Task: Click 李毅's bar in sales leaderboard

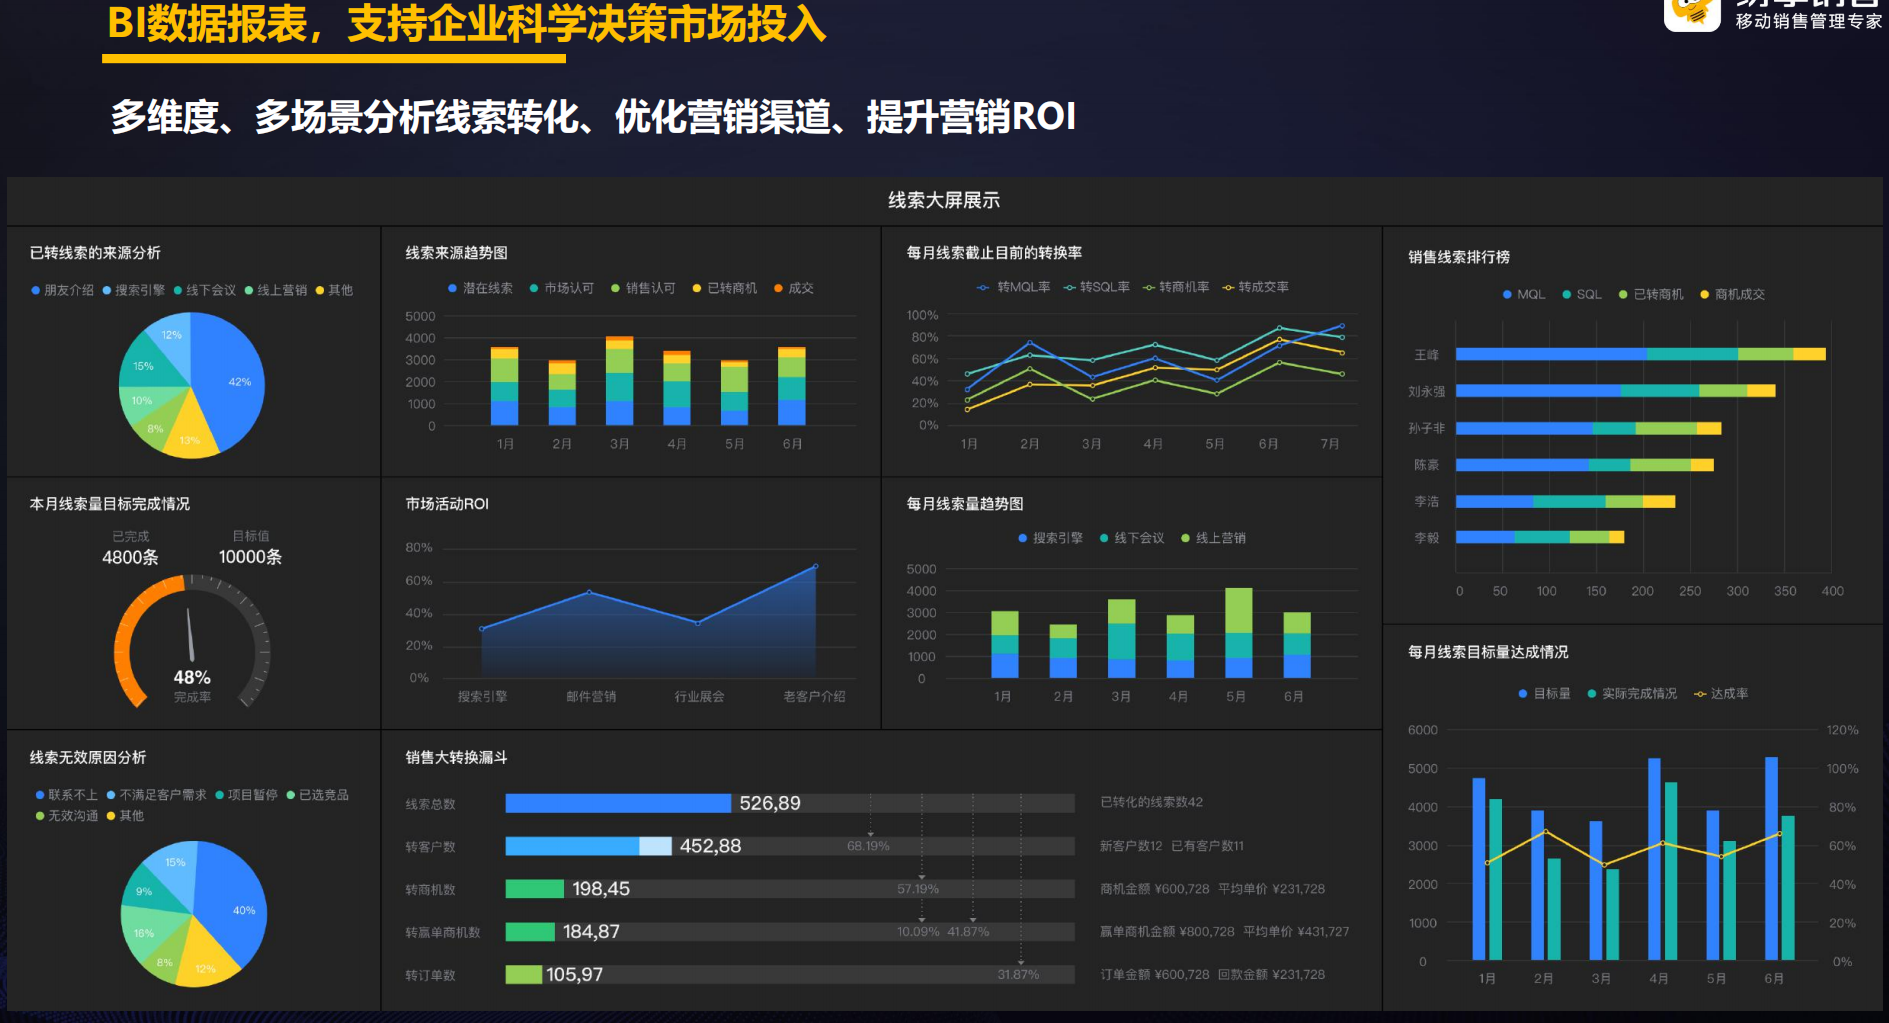Action: [1539, 537]
